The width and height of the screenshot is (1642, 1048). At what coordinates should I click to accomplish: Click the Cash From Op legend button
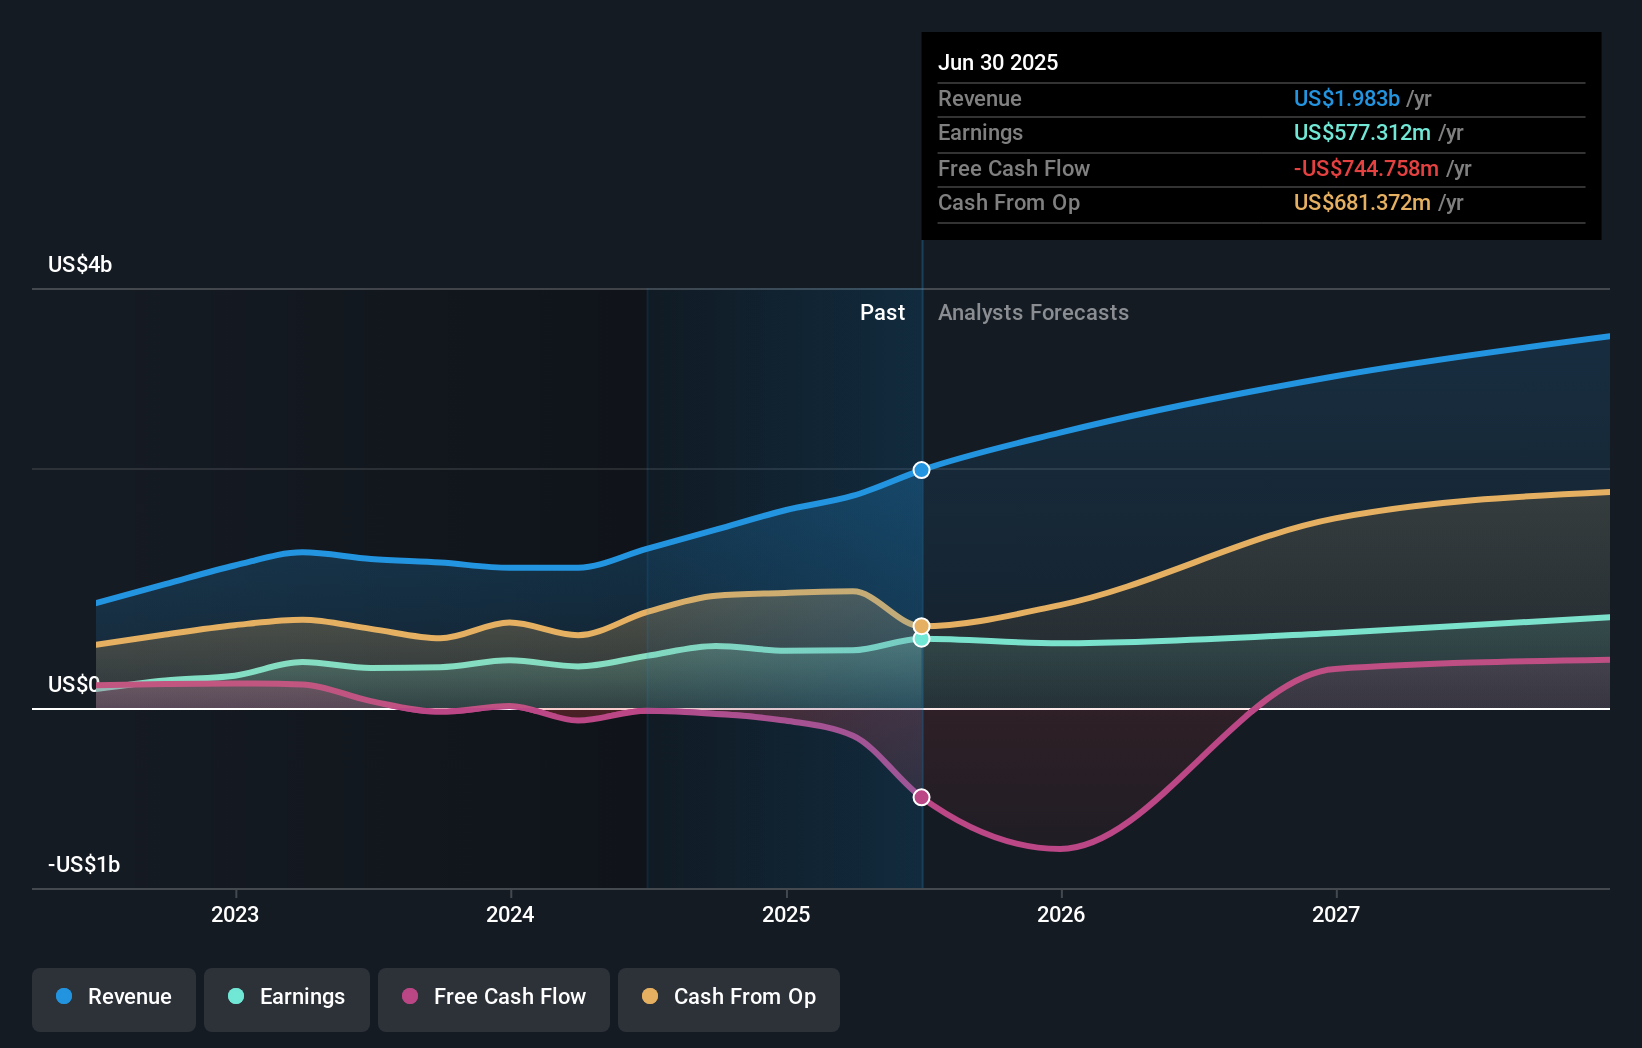coord(728,999)
